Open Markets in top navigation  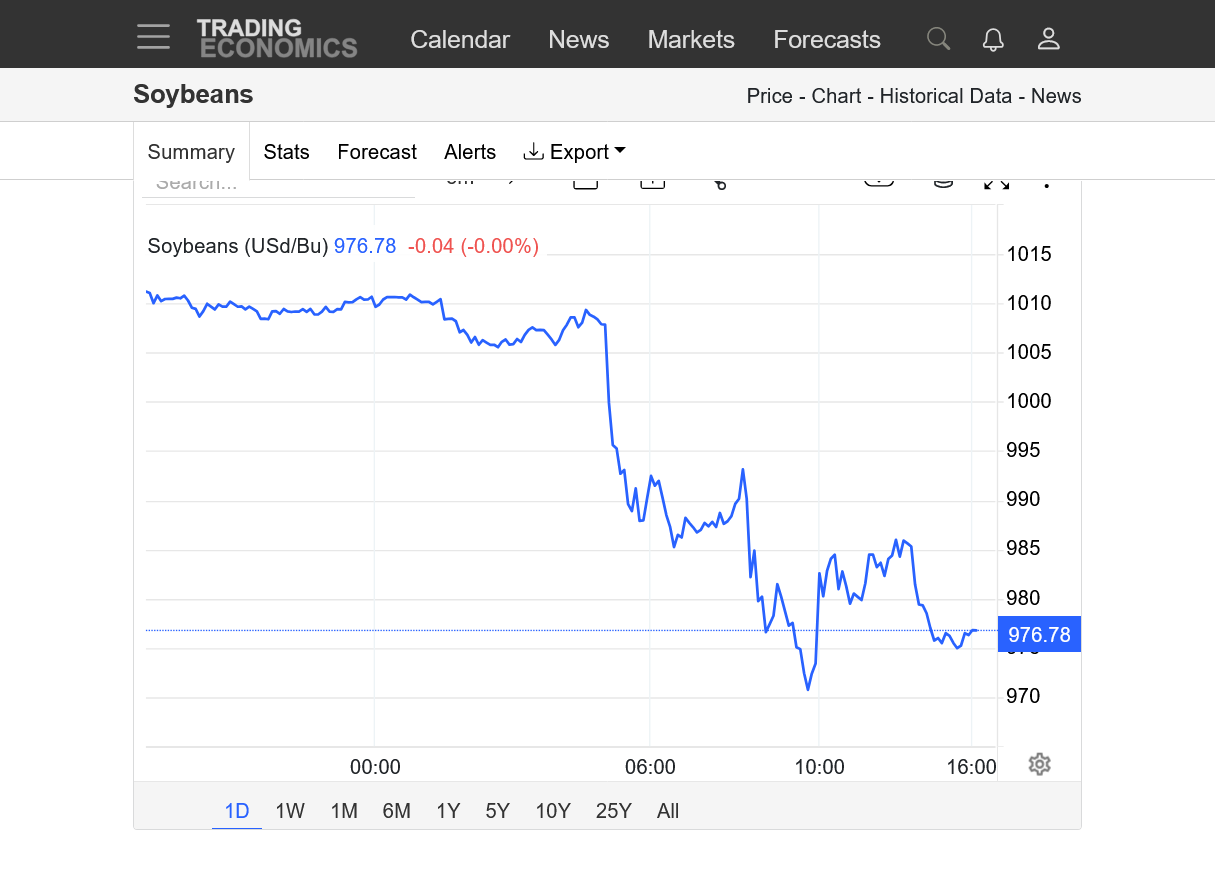[x=691, y=39]
